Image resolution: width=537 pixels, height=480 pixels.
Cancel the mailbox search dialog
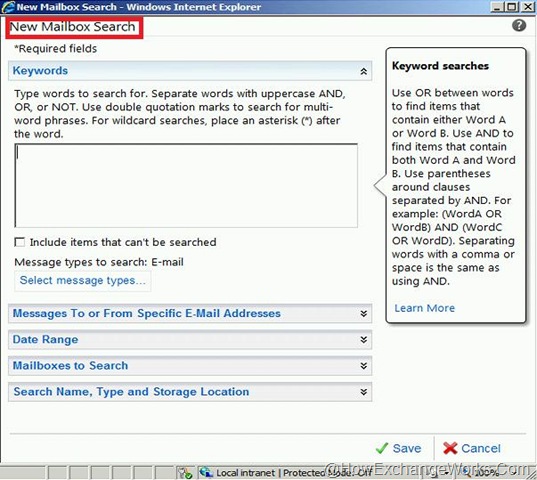point(472,448)
